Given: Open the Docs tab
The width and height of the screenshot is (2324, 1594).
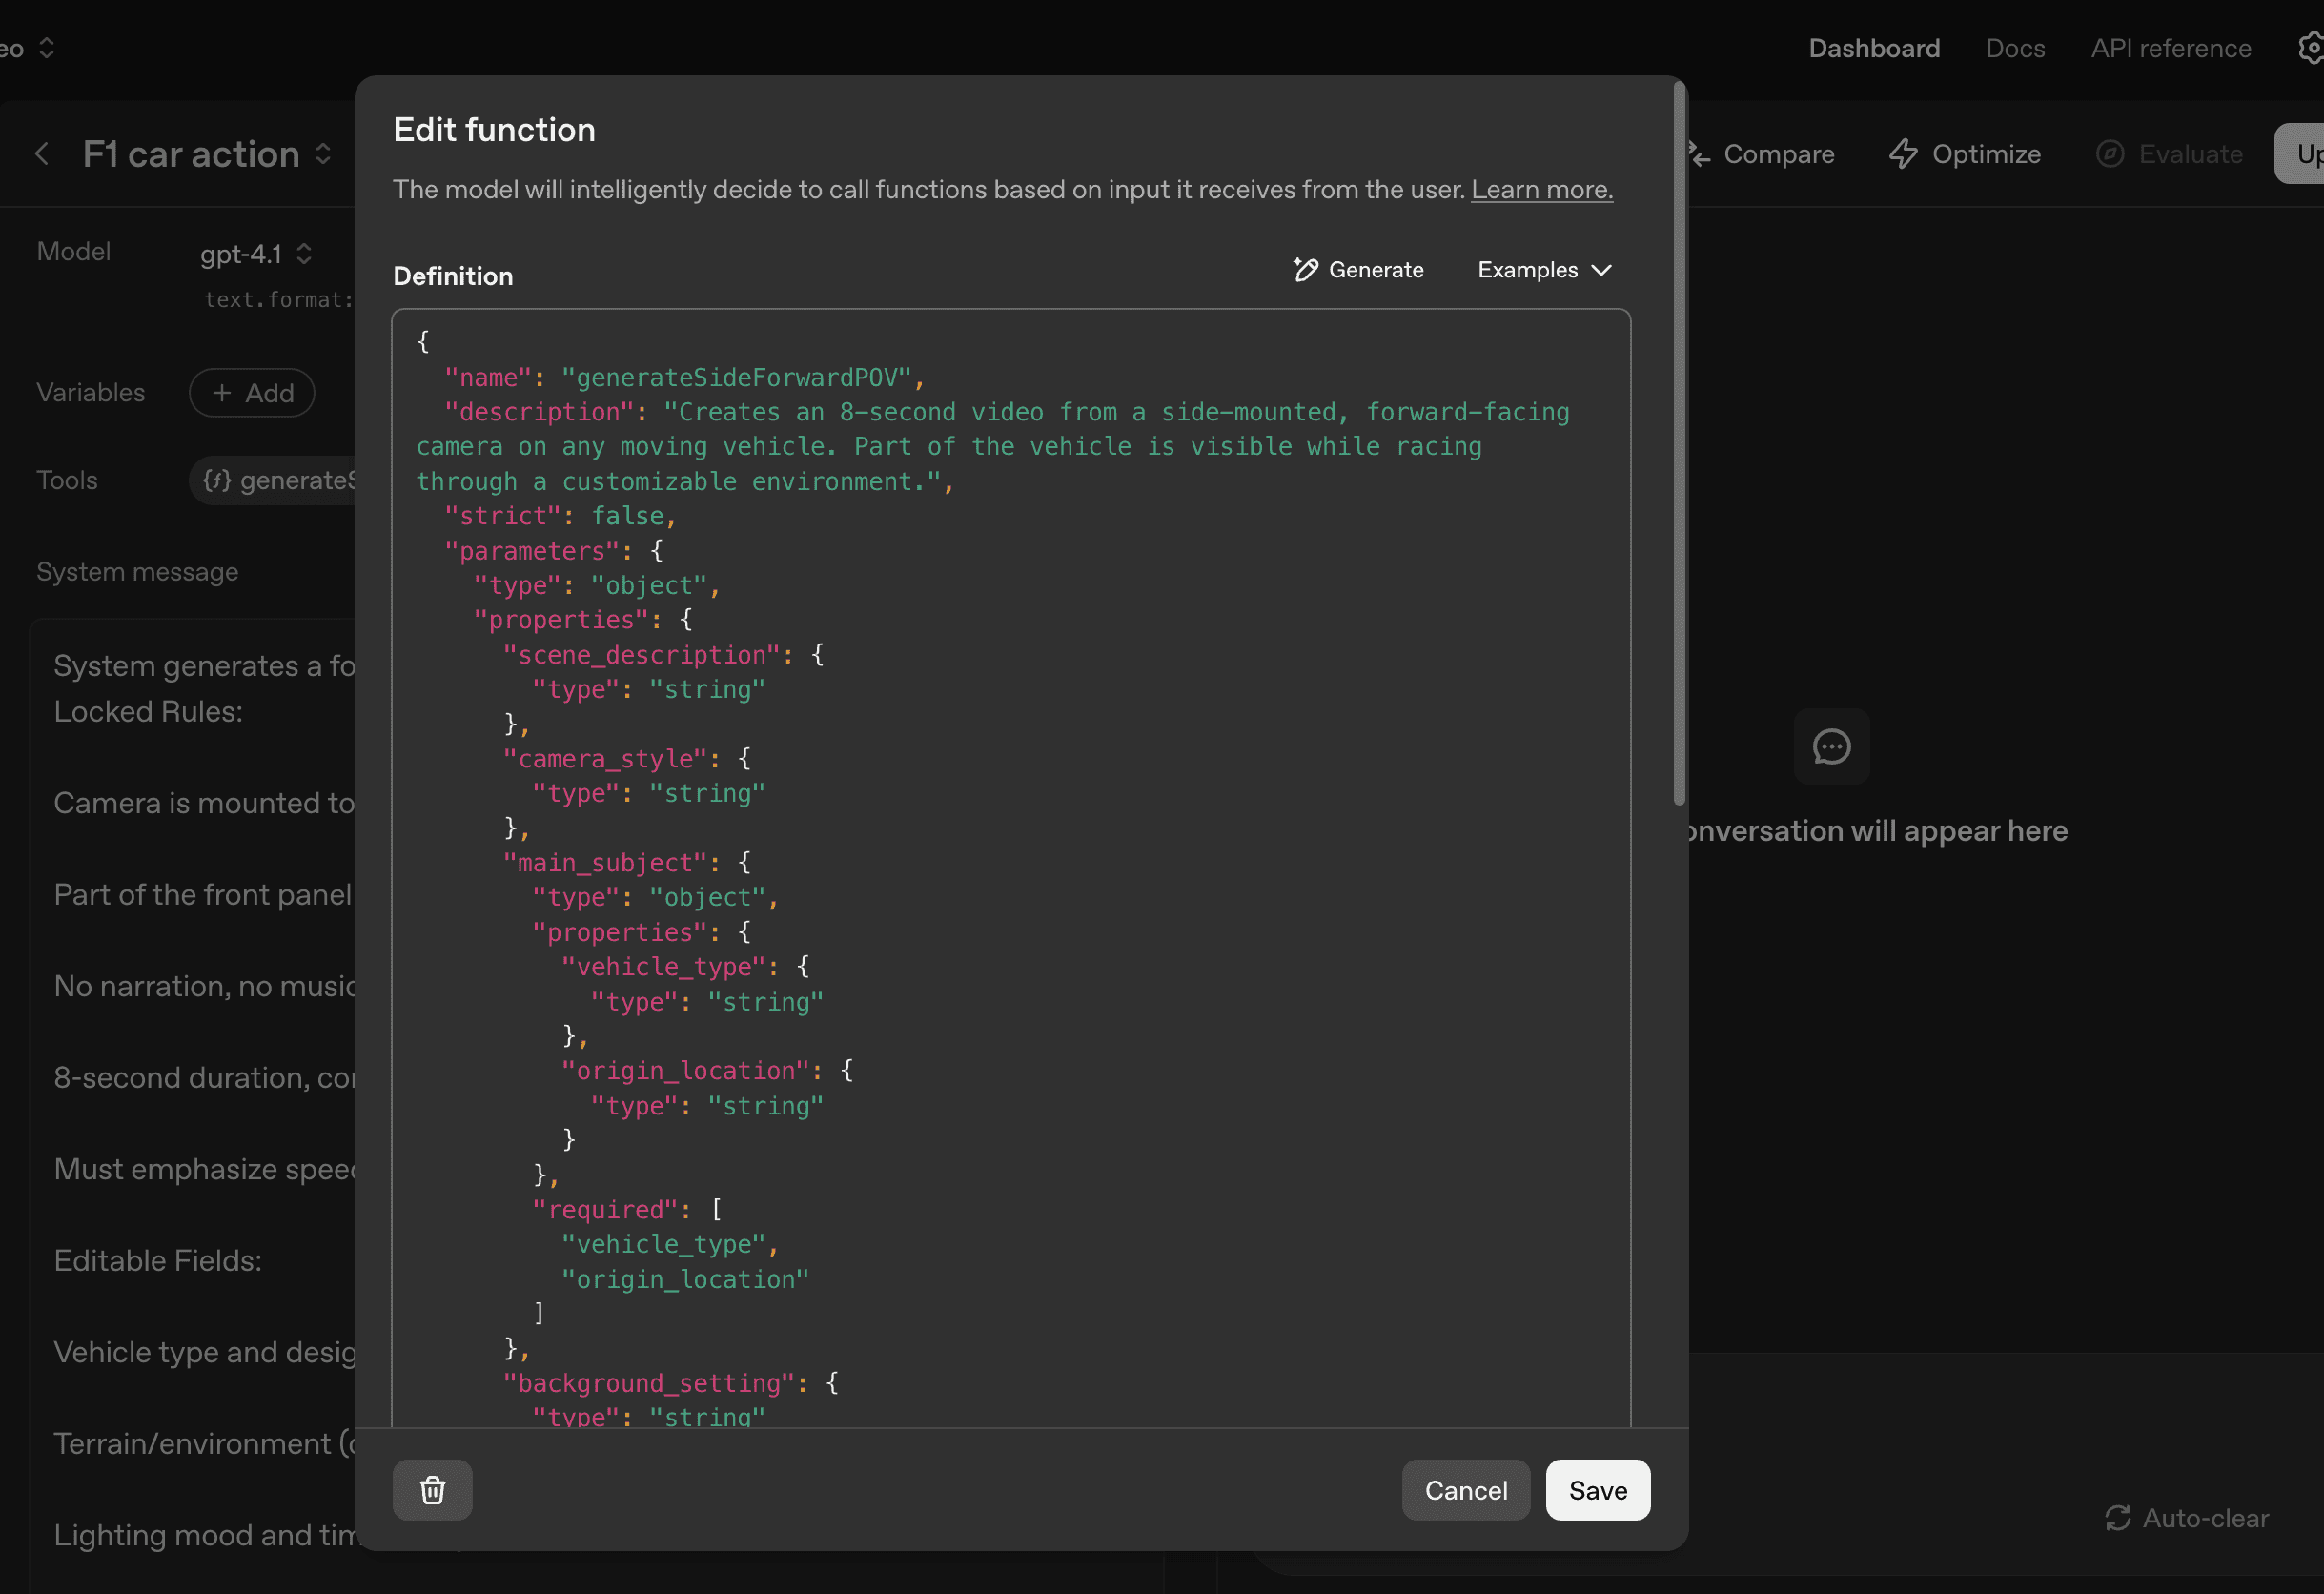Looking at the screenshot, I should click(x=2014, y=48).
